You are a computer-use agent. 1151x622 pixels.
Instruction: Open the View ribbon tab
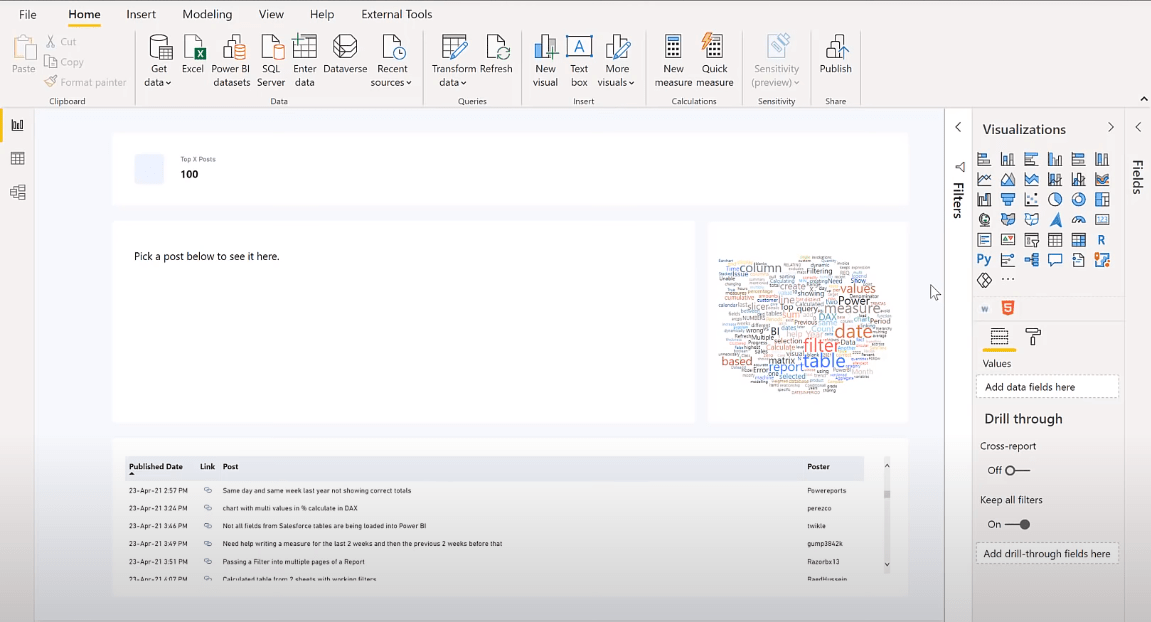click(271, 14)
